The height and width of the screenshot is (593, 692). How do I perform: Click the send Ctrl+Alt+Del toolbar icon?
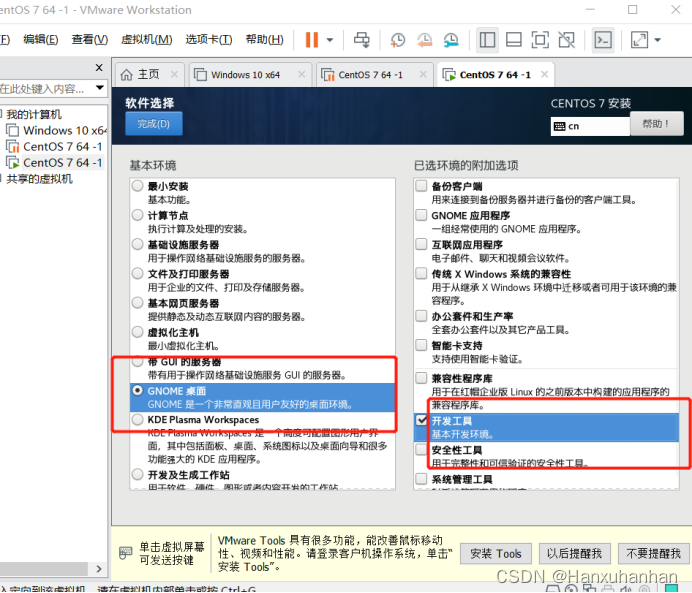click(x=361, y=40)
